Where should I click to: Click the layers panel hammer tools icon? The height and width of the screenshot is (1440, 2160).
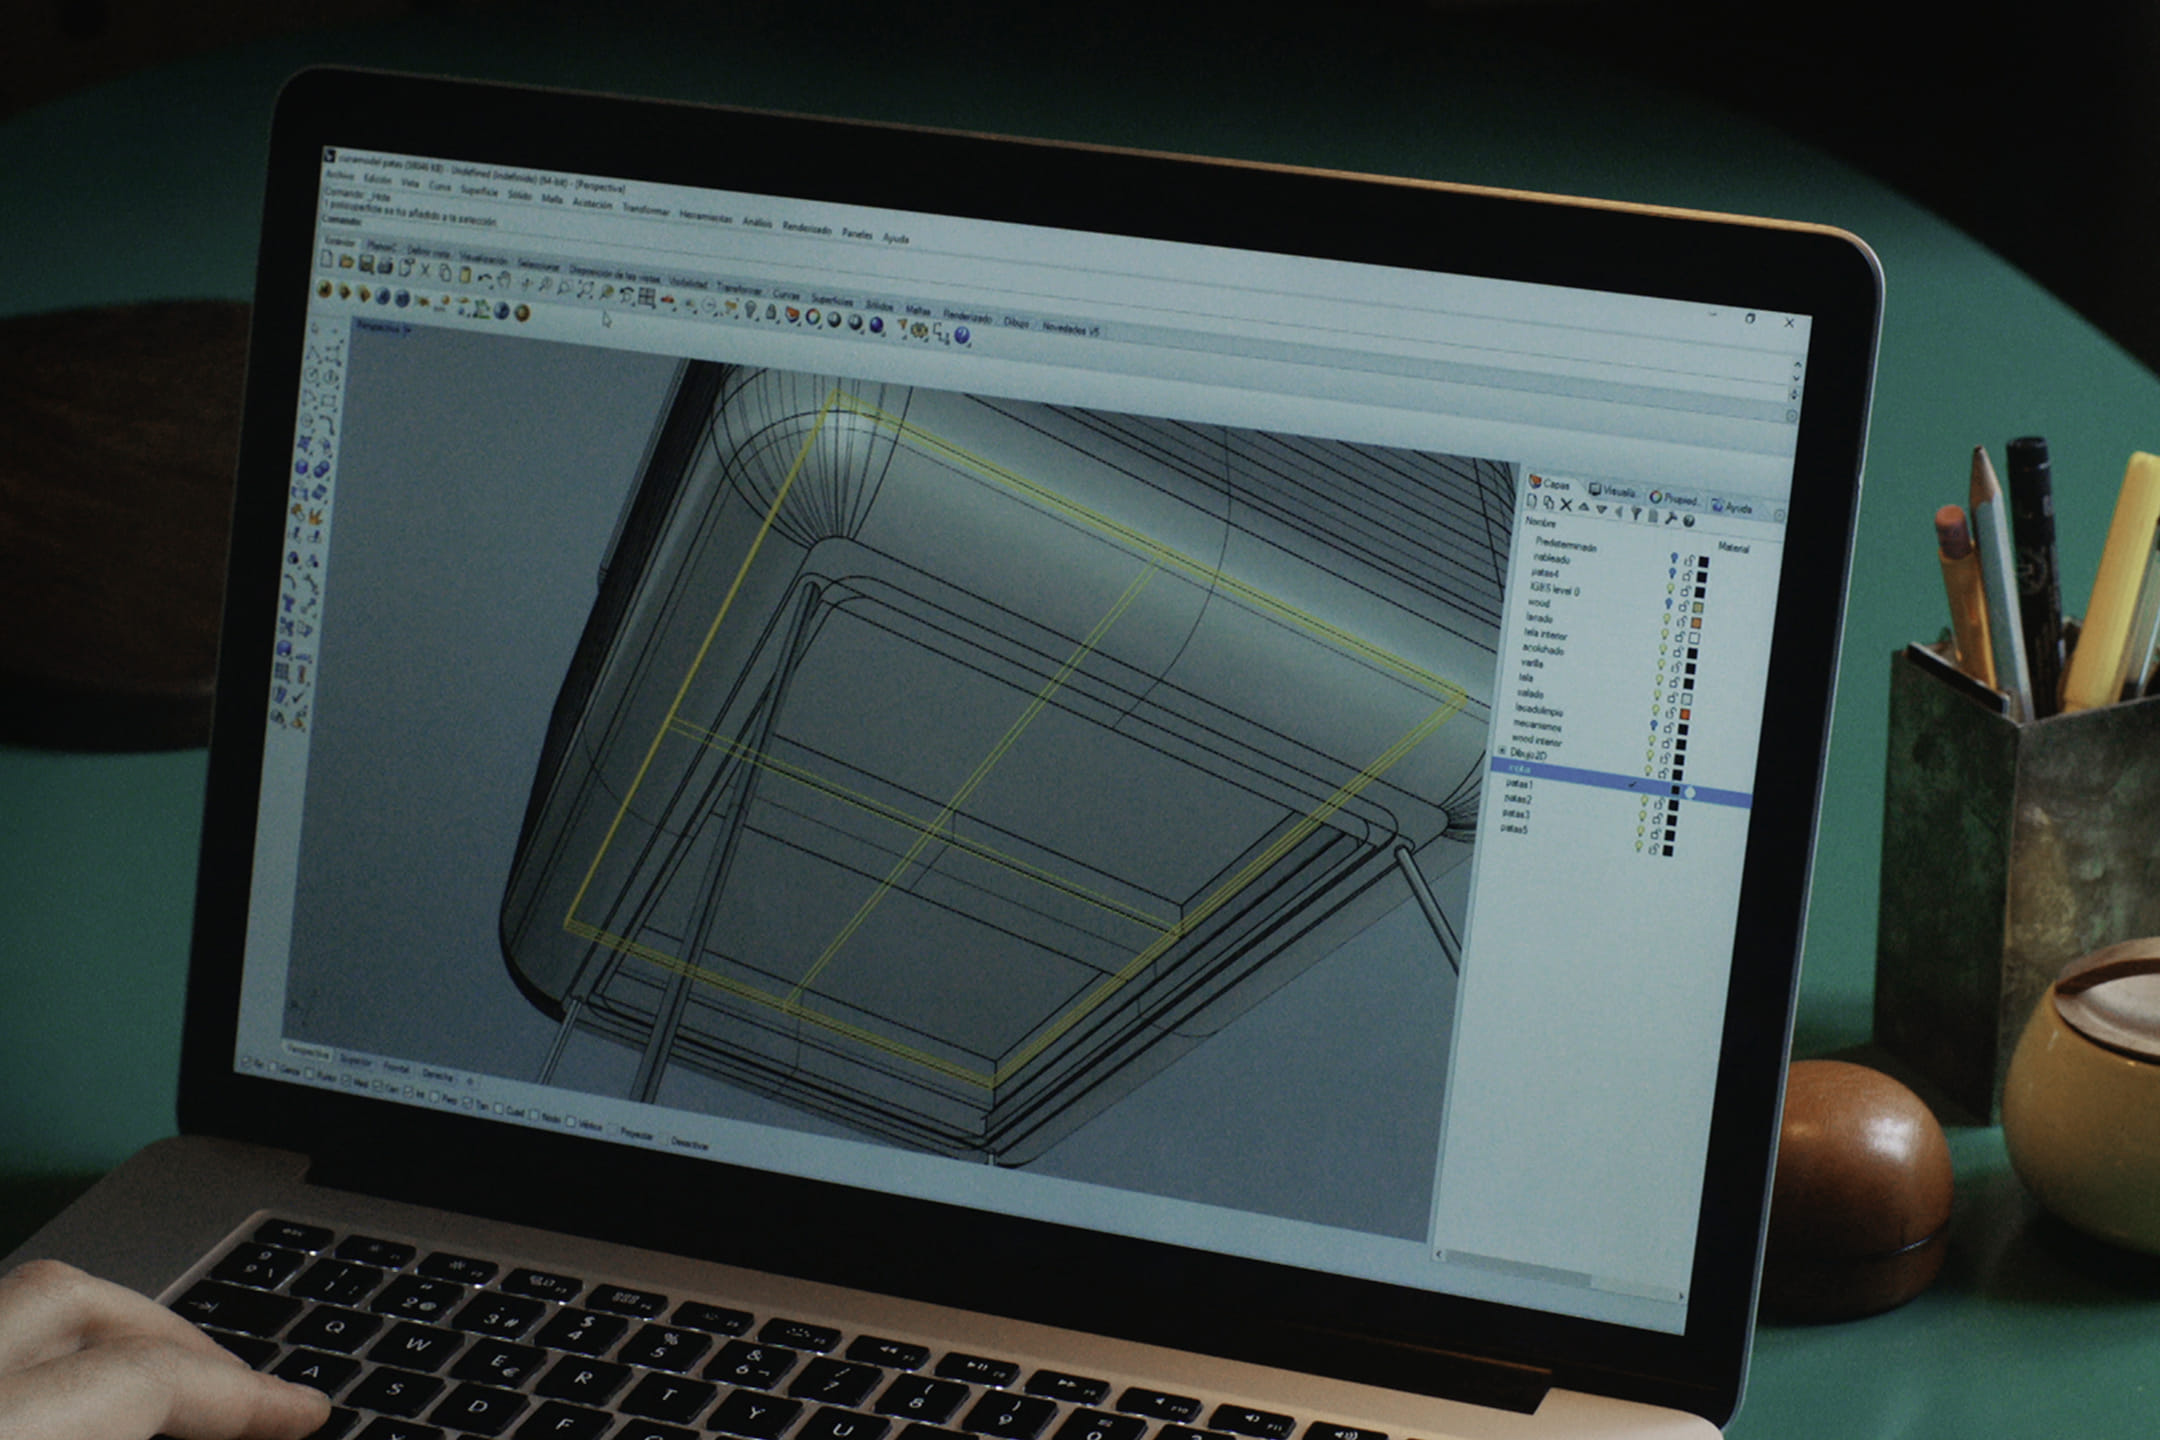1670,518
